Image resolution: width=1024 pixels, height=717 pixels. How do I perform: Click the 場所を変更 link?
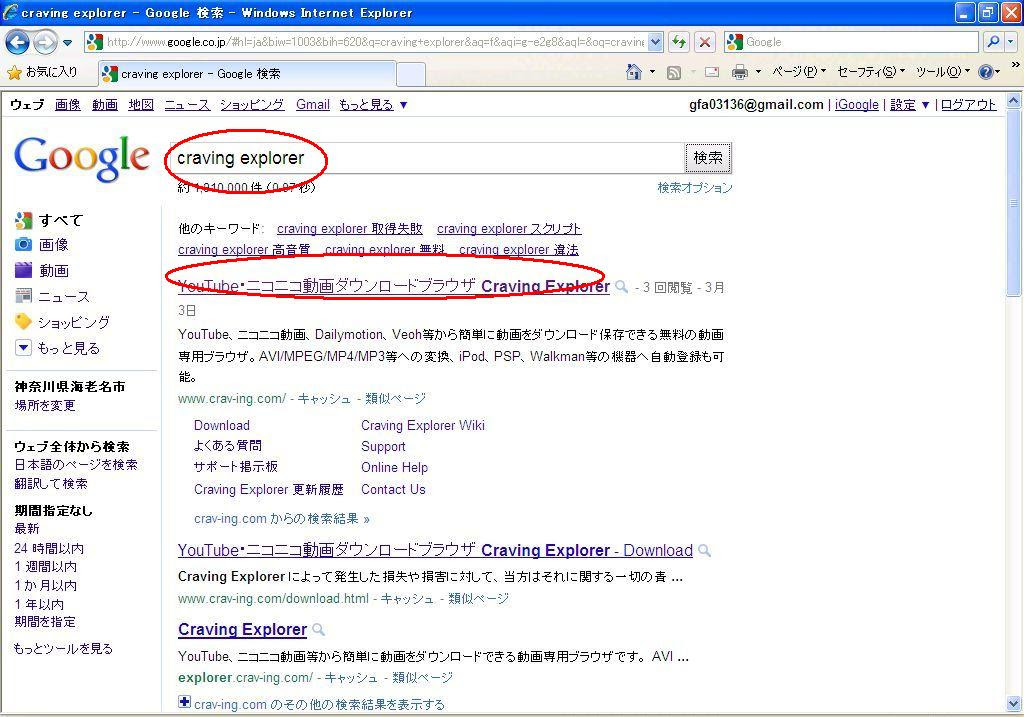coord(45,406)
